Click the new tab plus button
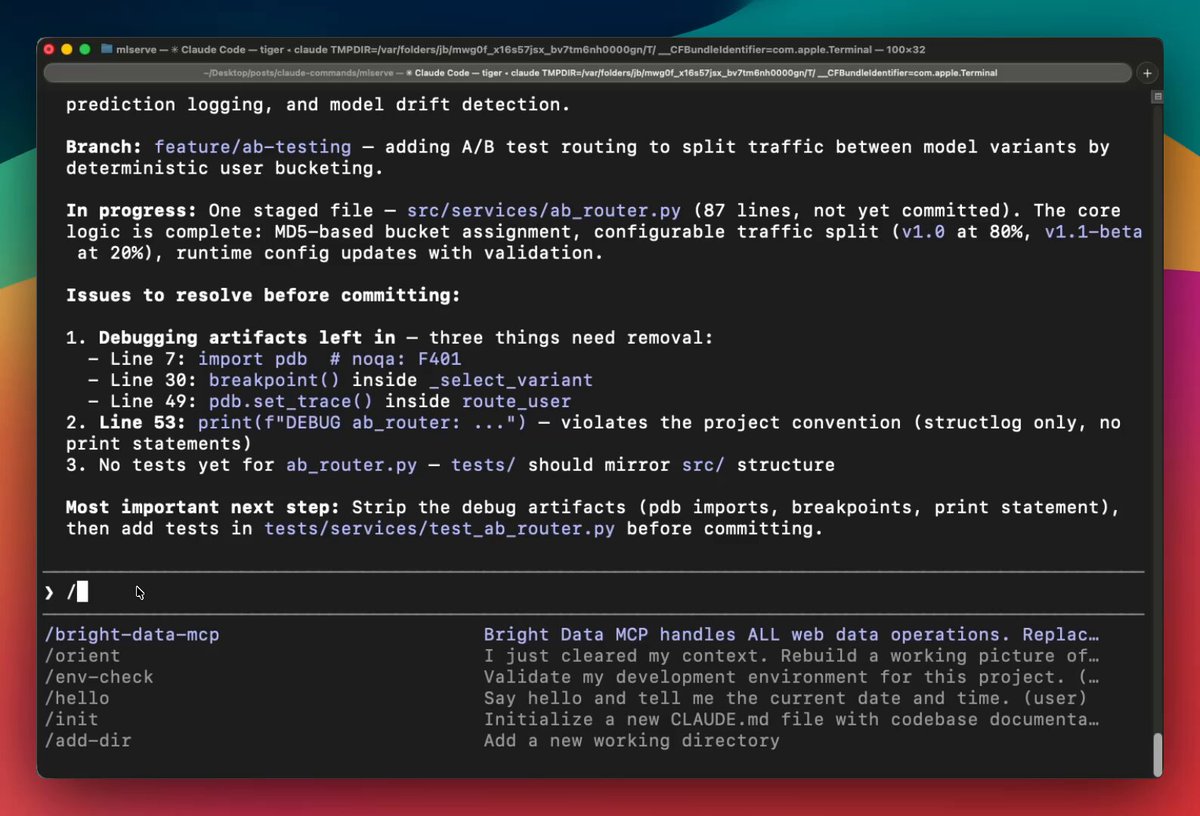 (x=1147, y=73)
